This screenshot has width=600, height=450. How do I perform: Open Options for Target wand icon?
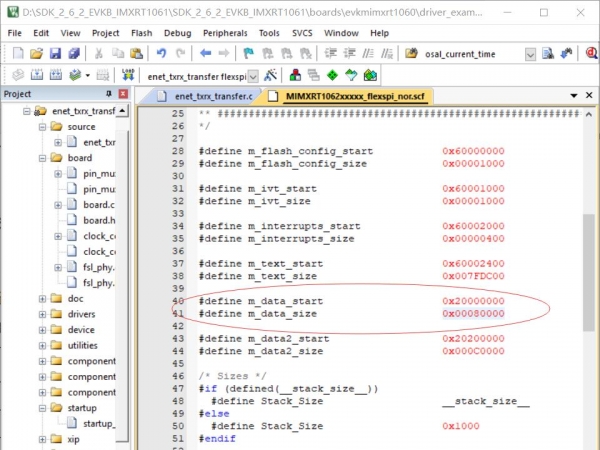270,75
